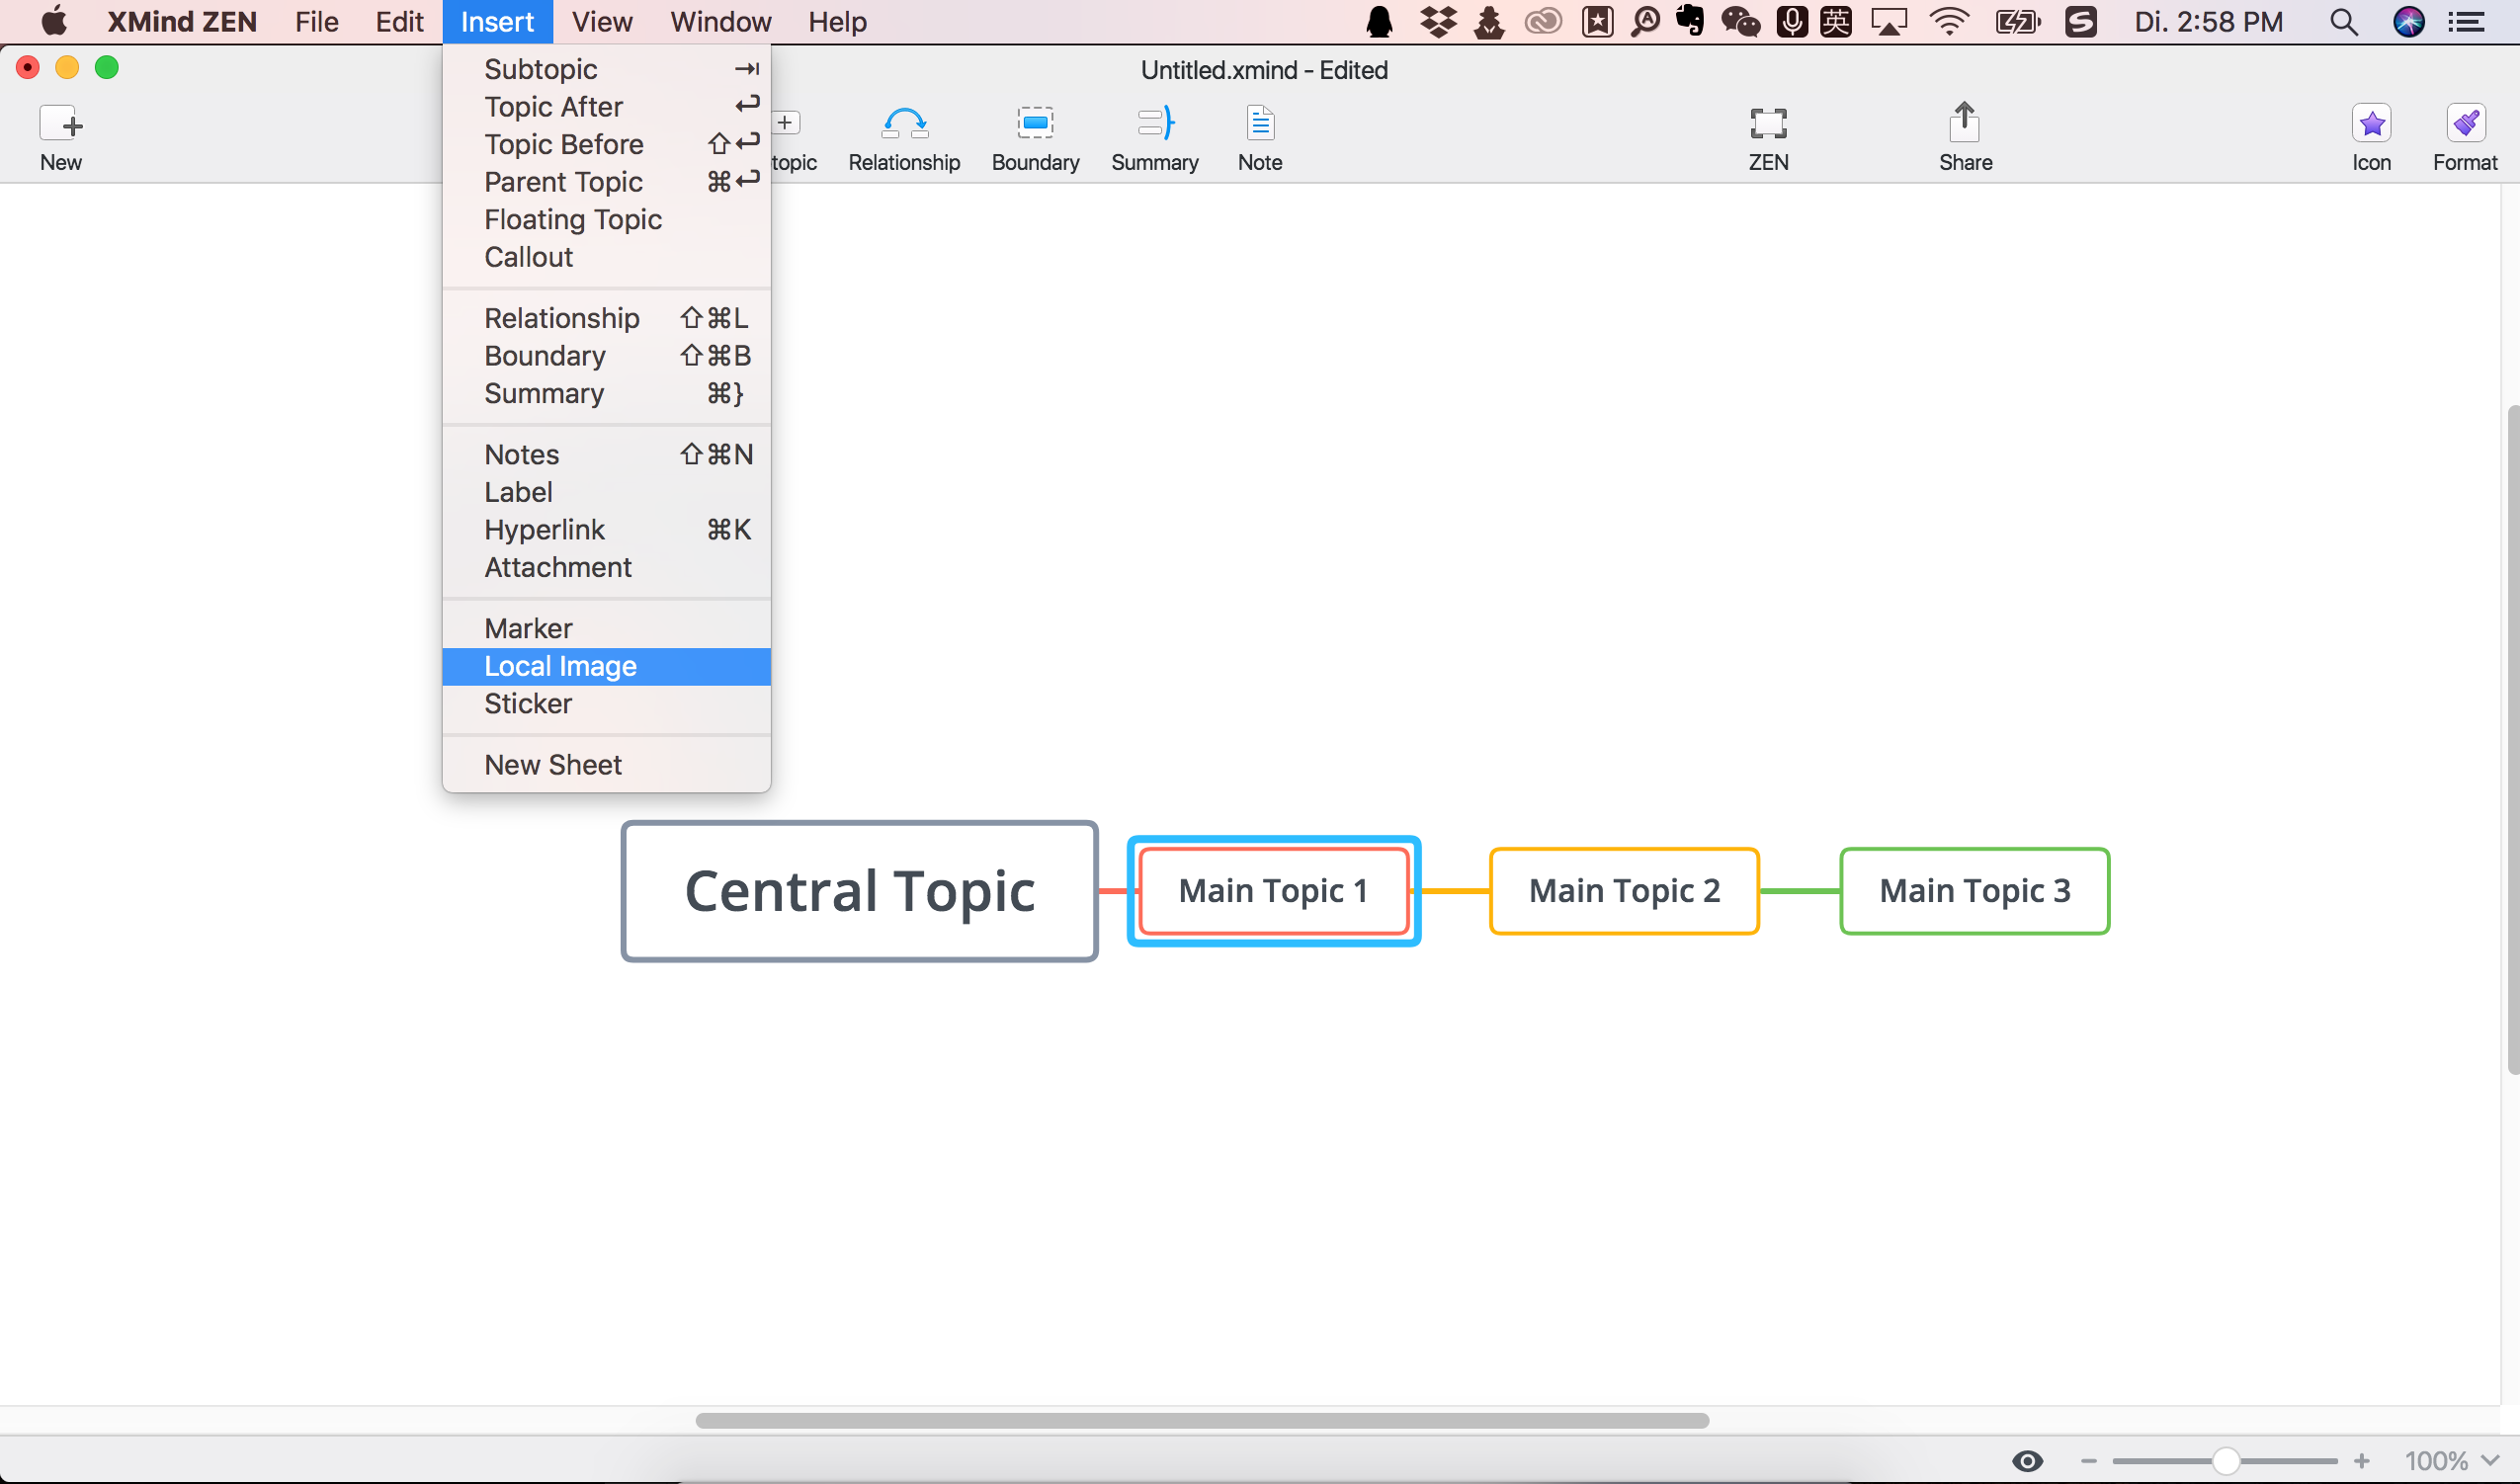Open the Icon panel
Image resolution: width=2520 pixels, height=1484 pixels.
pos(2371,124)
